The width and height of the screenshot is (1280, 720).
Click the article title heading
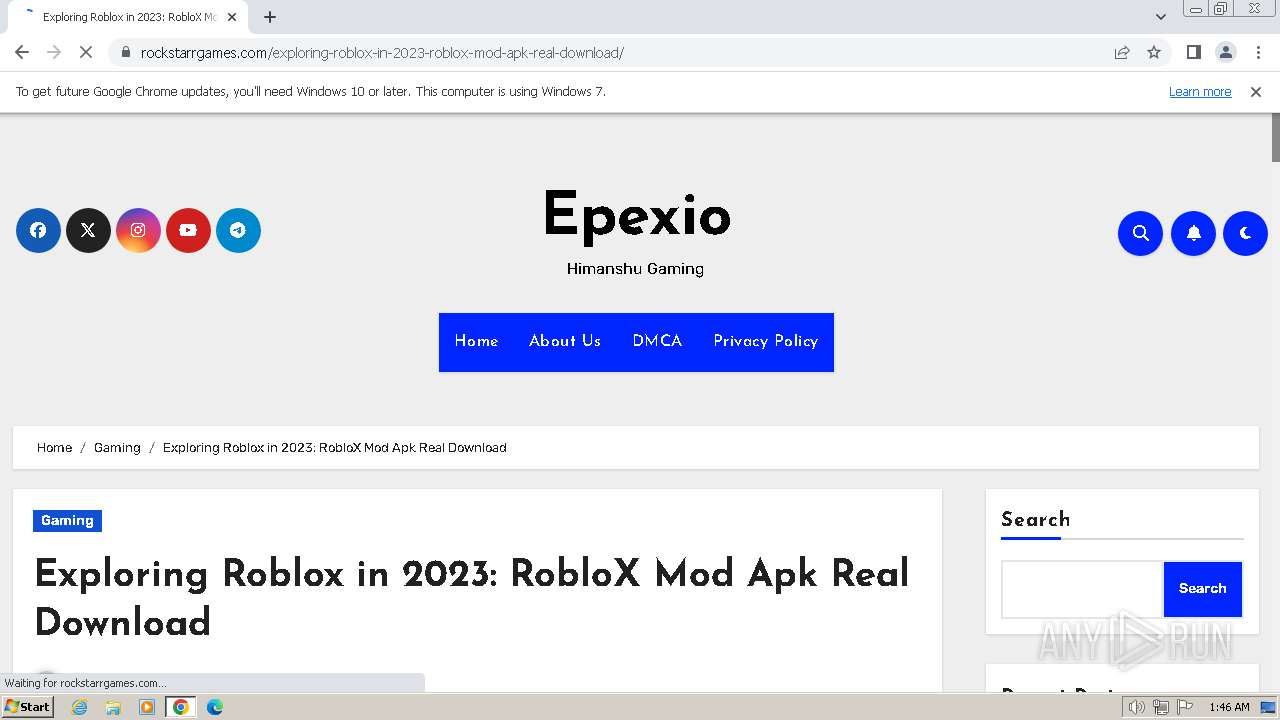(x=472, y=598)
